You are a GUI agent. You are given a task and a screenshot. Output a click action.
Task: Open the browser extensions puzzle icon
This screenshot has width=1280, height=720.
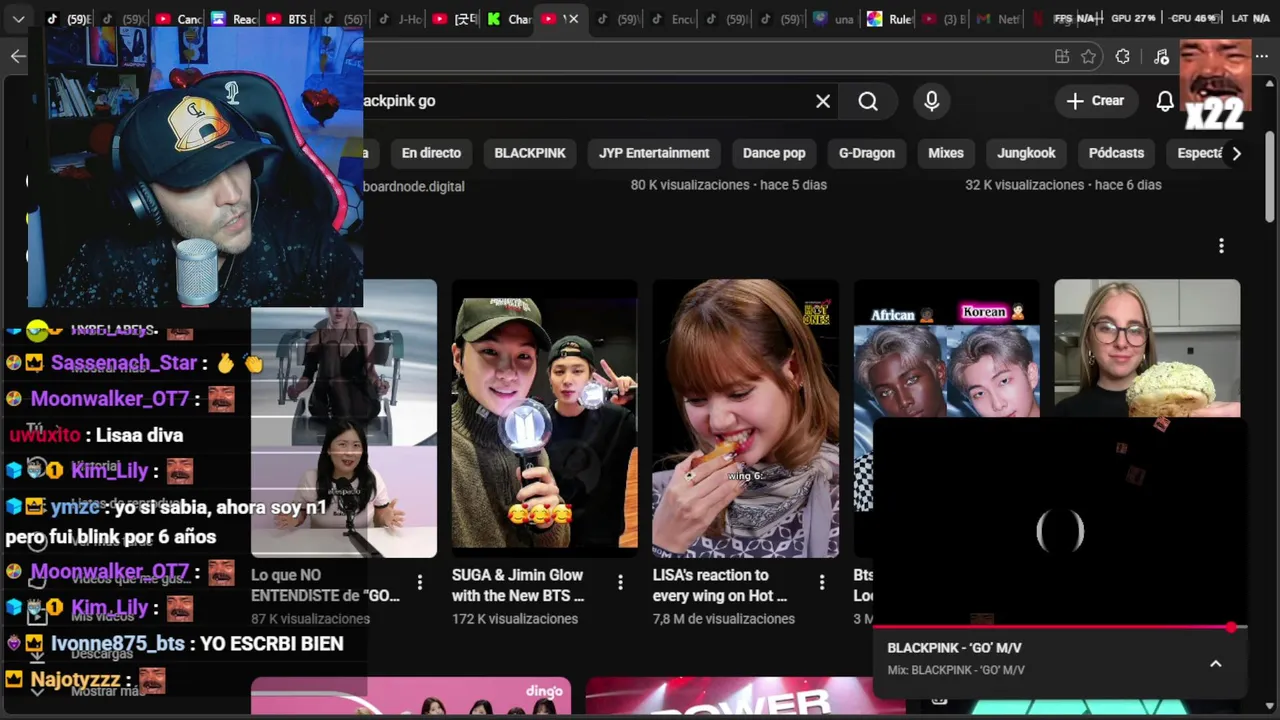pyautogui.click(x=1123, y=57)
